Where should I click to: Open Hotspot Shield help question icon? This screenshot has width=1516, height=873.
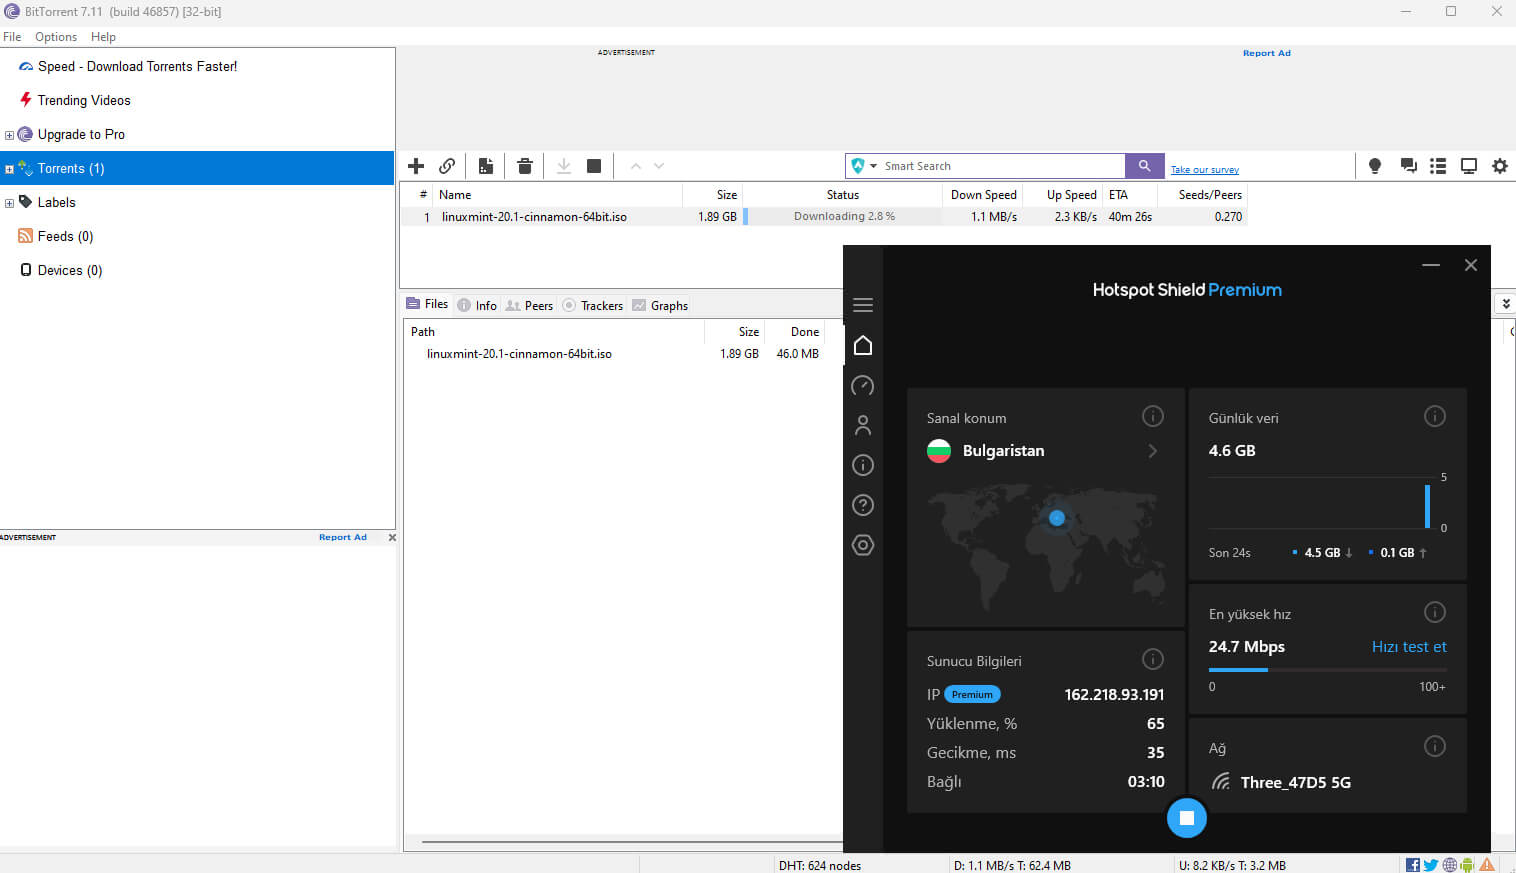click(863, 505)
